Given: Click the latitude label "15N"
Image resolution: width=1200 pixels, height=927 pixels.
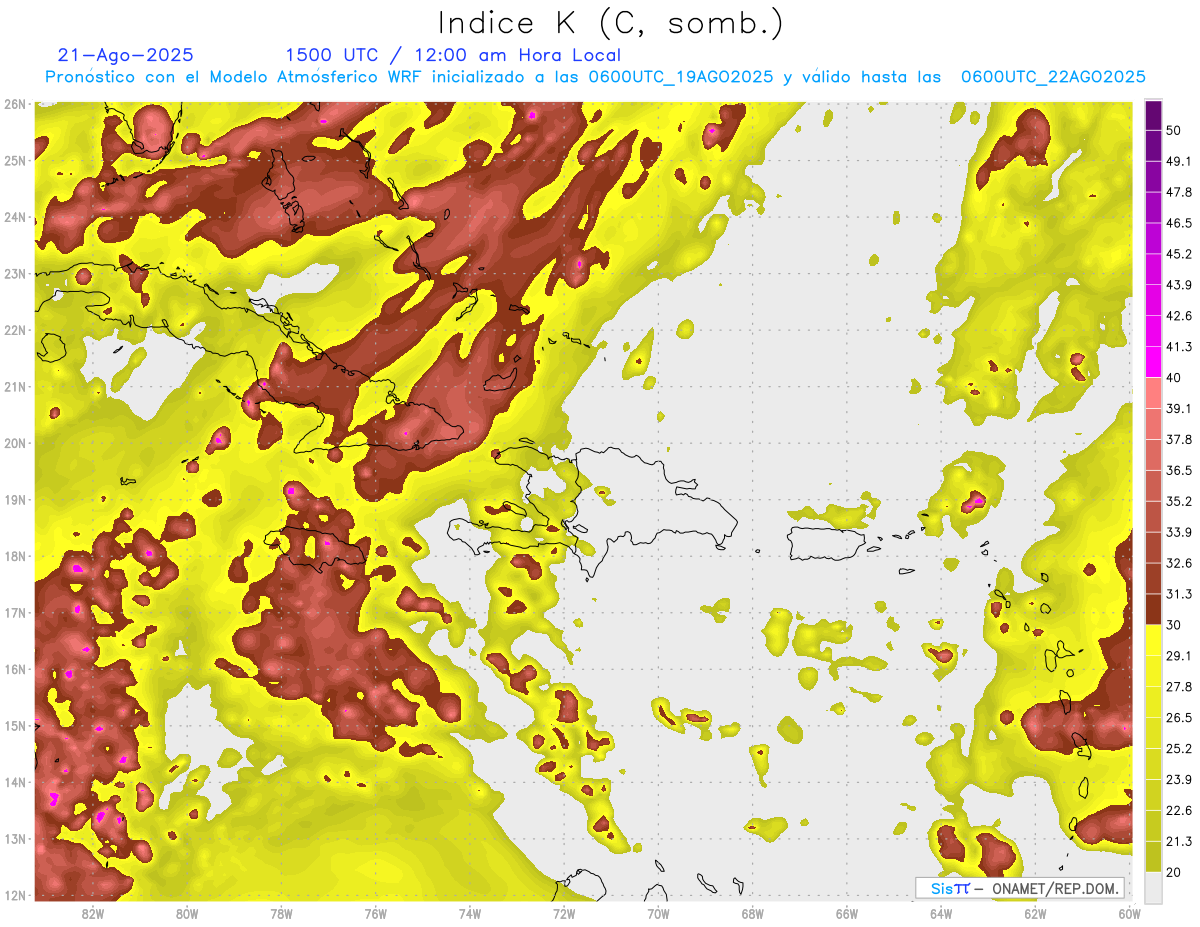Looking at the screenshot, I should click(14, 725).
